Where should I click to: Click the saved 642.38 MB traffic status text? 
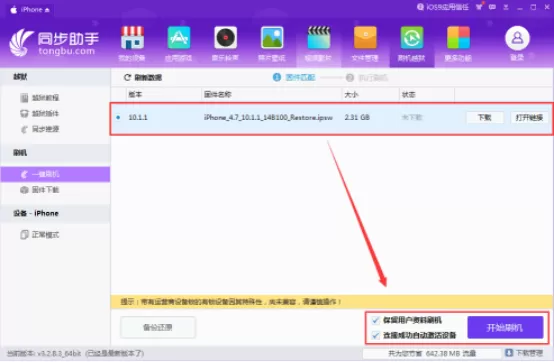[x=432, y=353]
